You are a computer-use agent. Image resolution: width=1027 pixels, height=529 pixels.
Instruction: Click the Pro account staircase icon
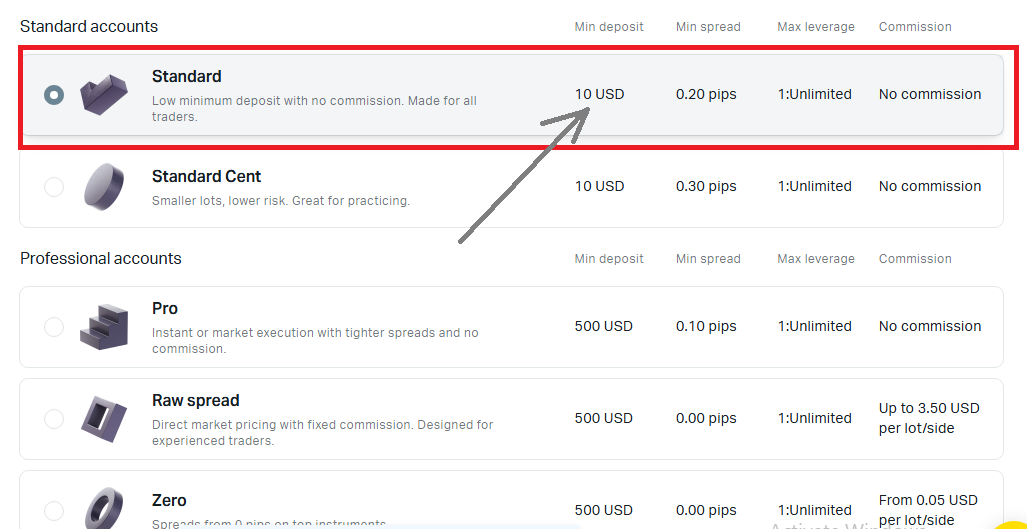click(104, 326)
